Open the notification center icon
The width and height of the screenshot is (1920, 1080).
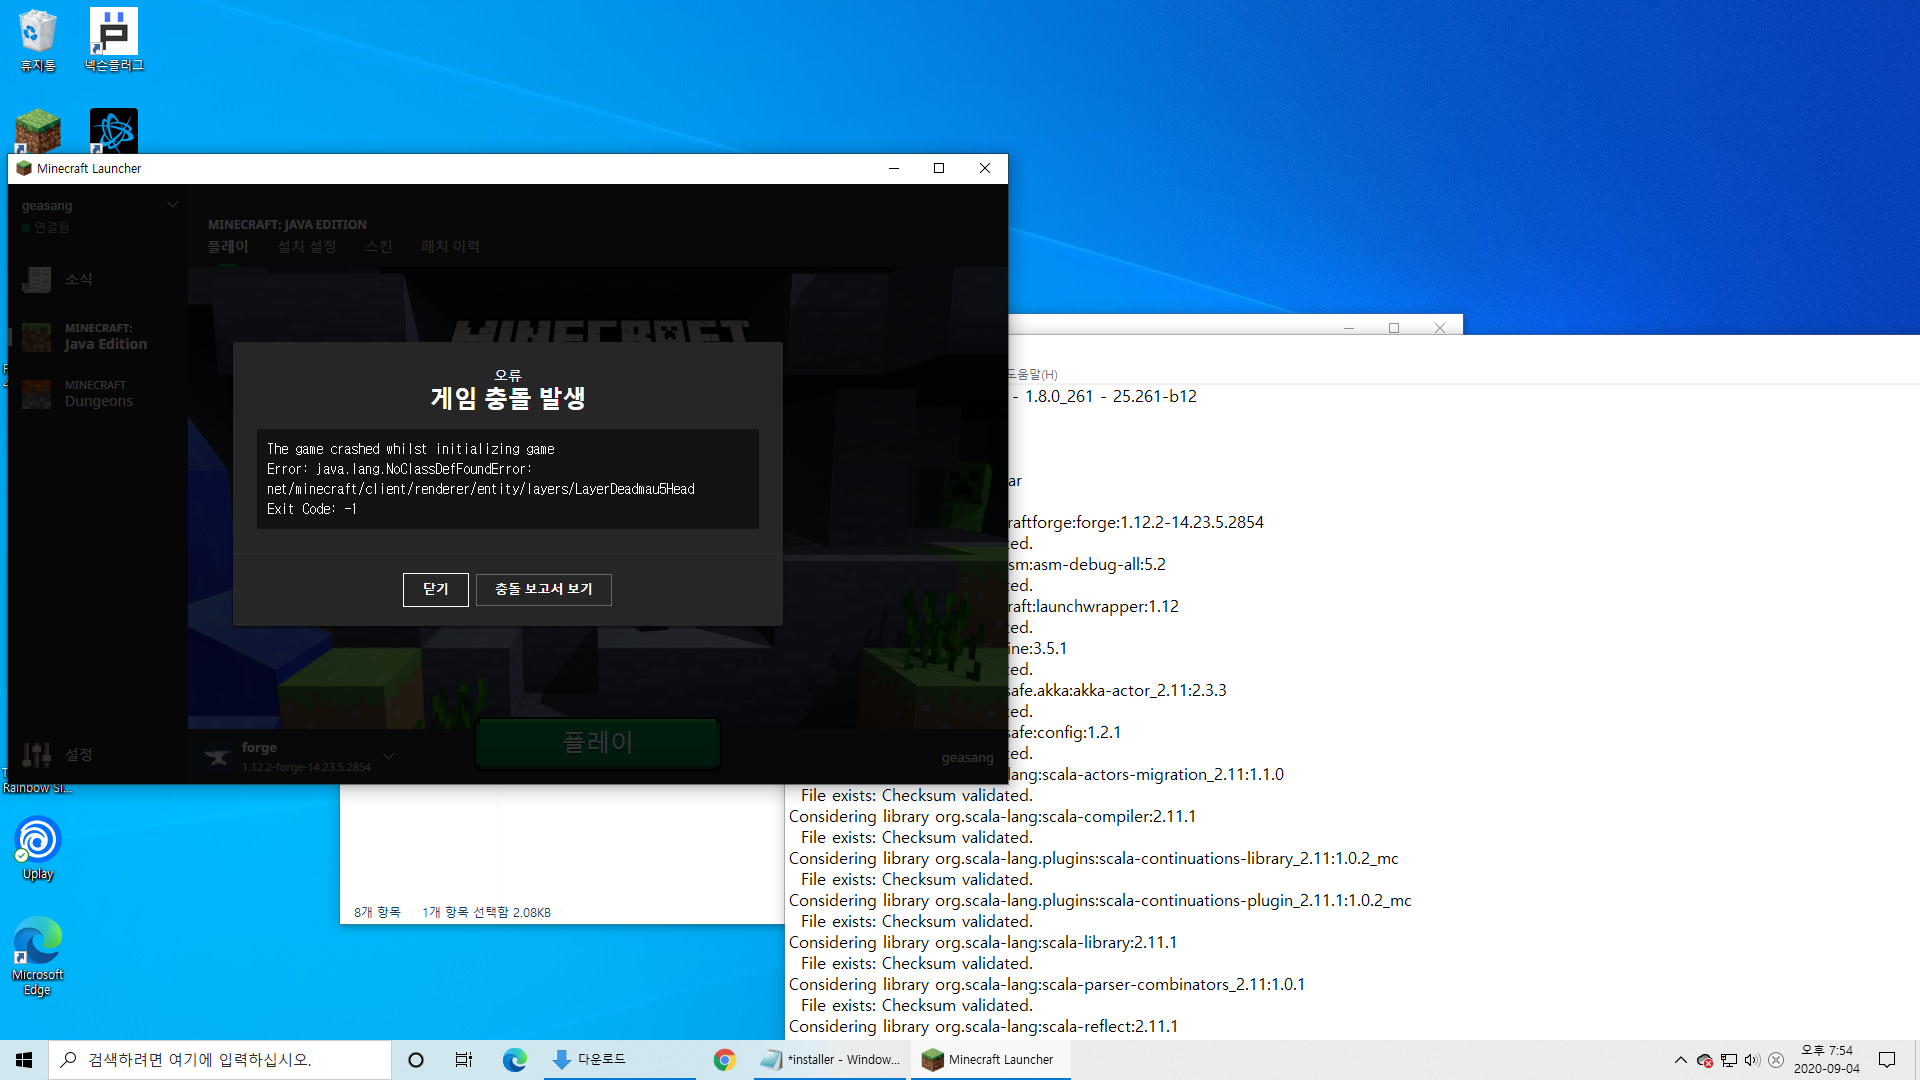click(x=1887, y=1060)
